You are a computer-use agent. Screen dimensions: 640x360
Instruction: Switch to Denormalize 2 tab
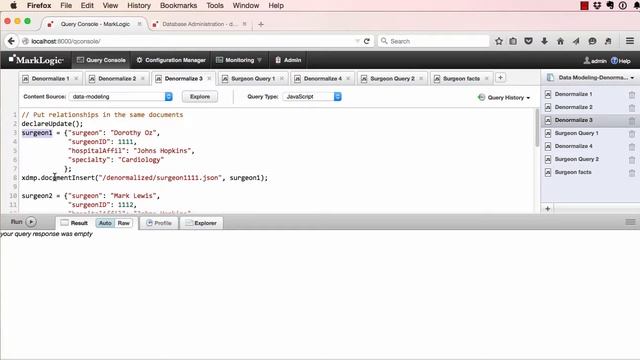tap(117, 78)
